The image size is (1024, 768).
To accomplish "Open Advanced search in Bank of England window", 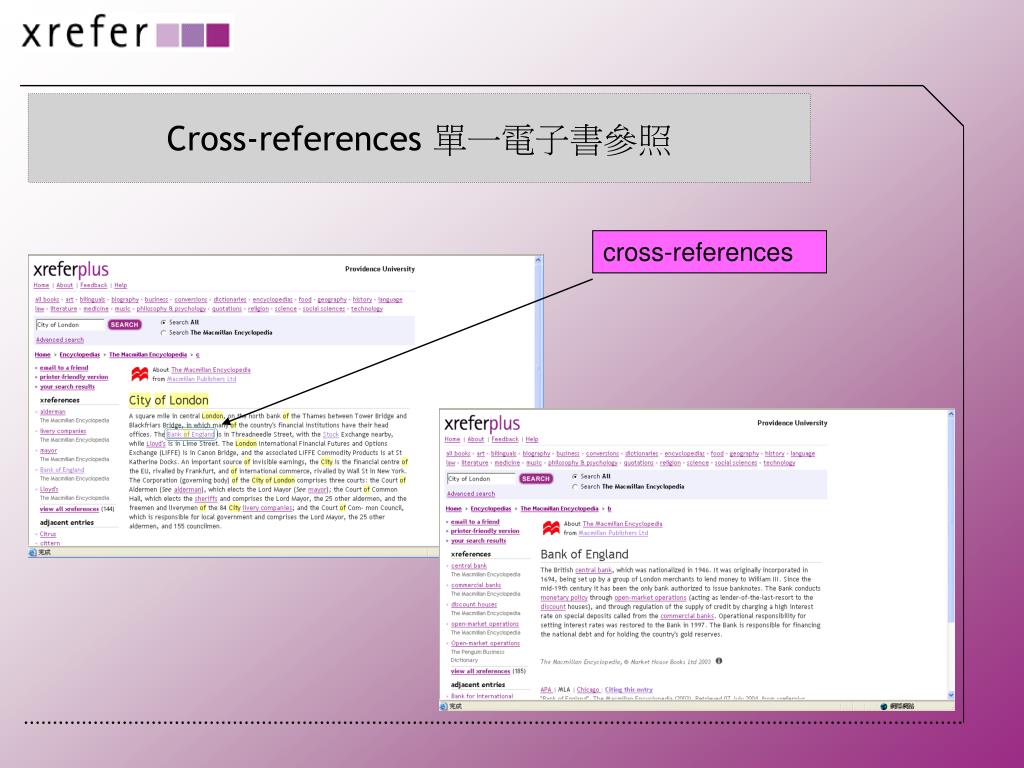I will [471, 494].
